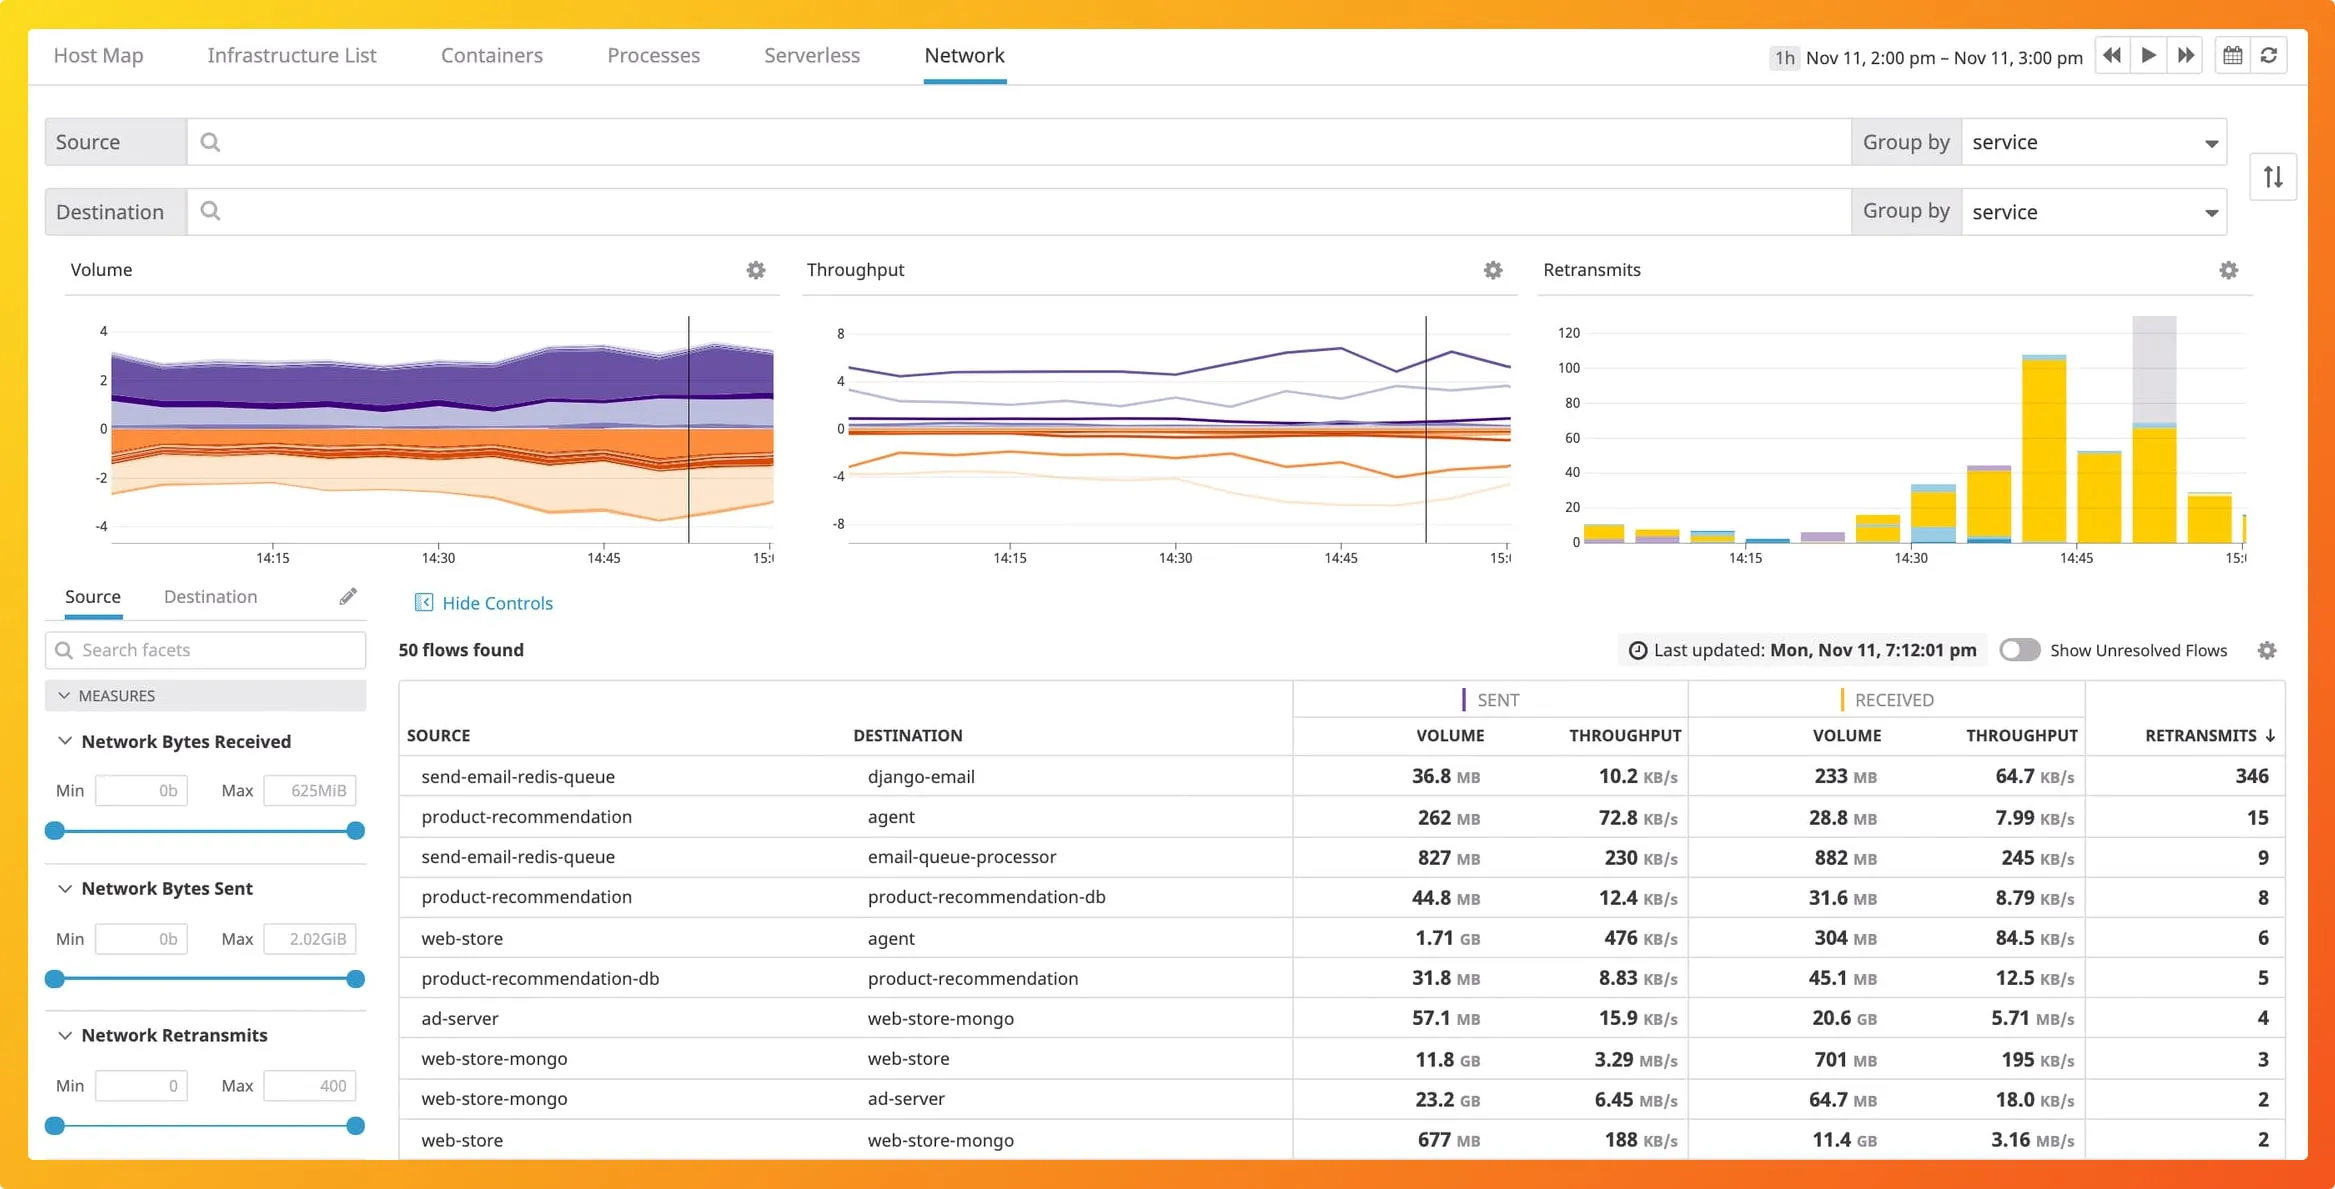Click the pencil edit facets icon

[348, 597]
